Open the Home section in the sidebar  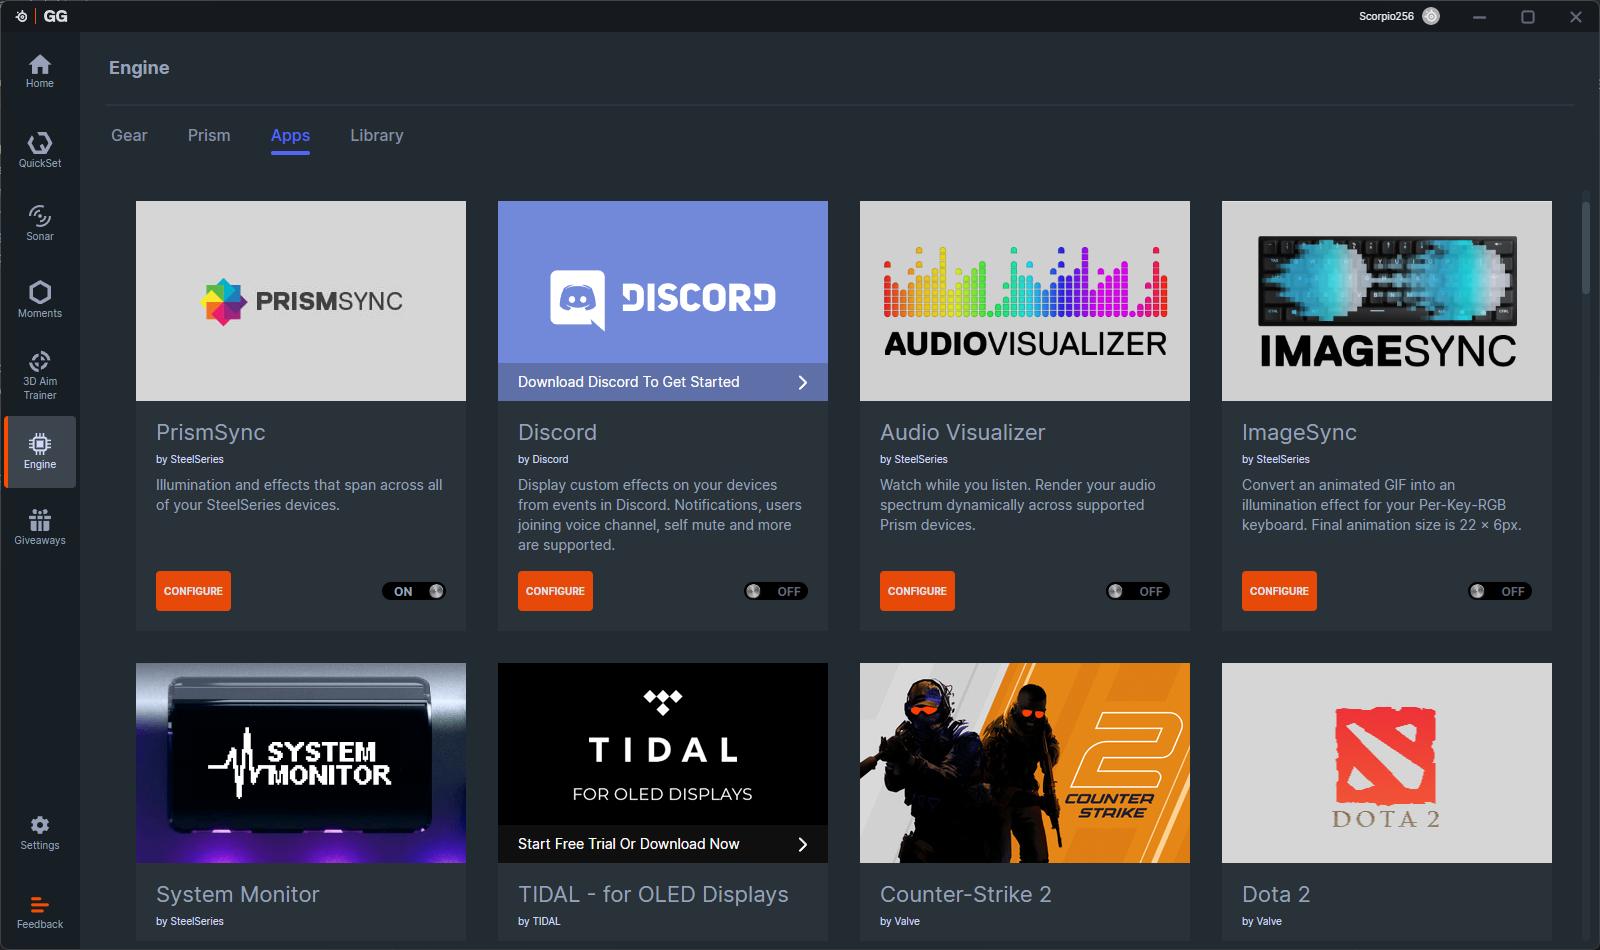coord(40,70)
